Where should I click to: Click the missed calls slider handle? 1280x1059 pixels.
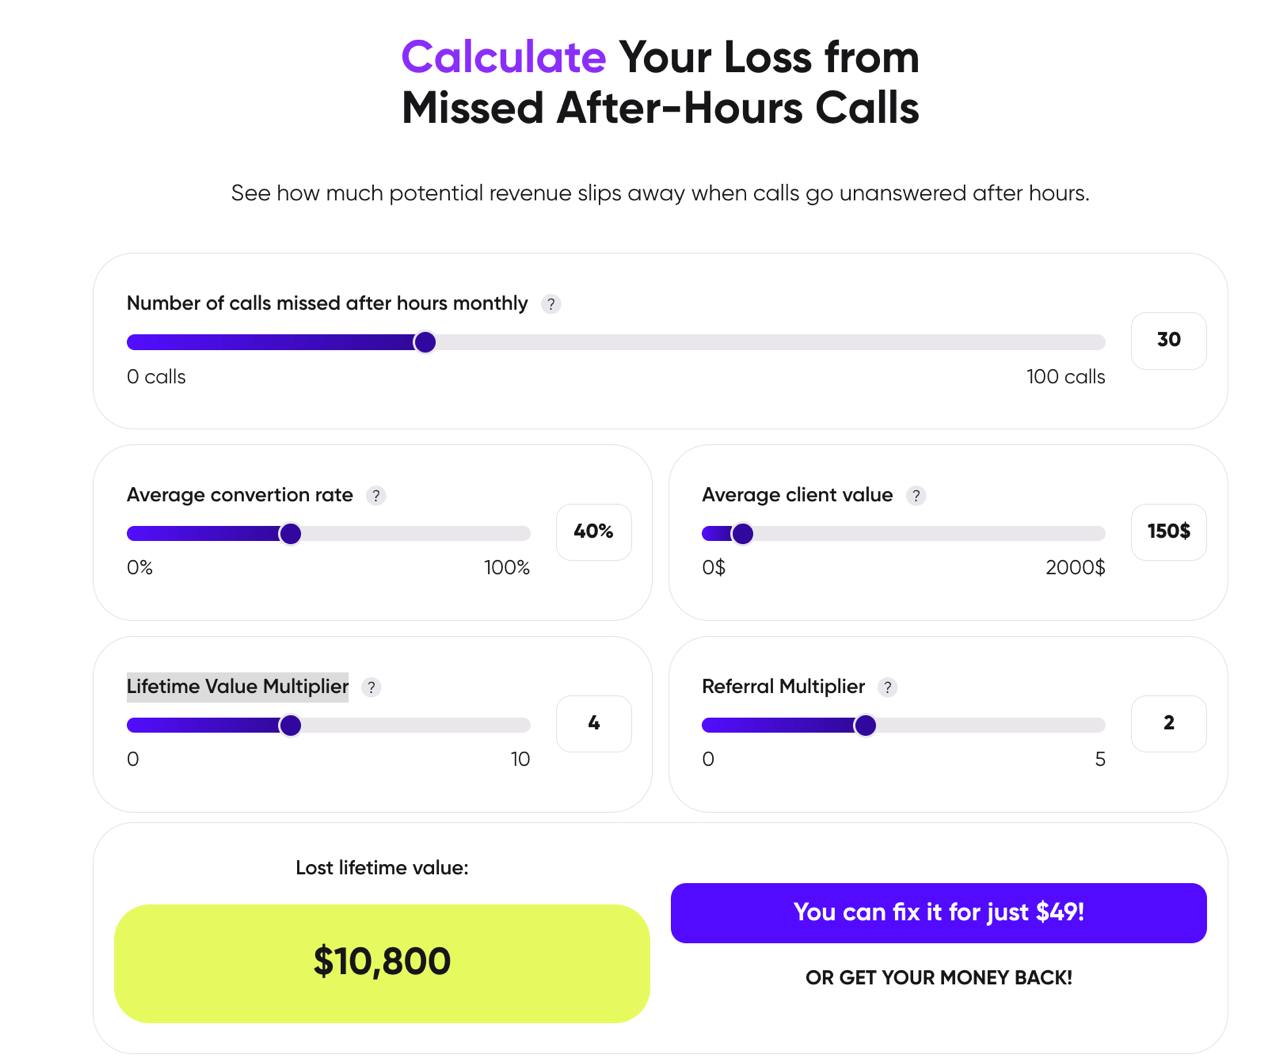425,343
